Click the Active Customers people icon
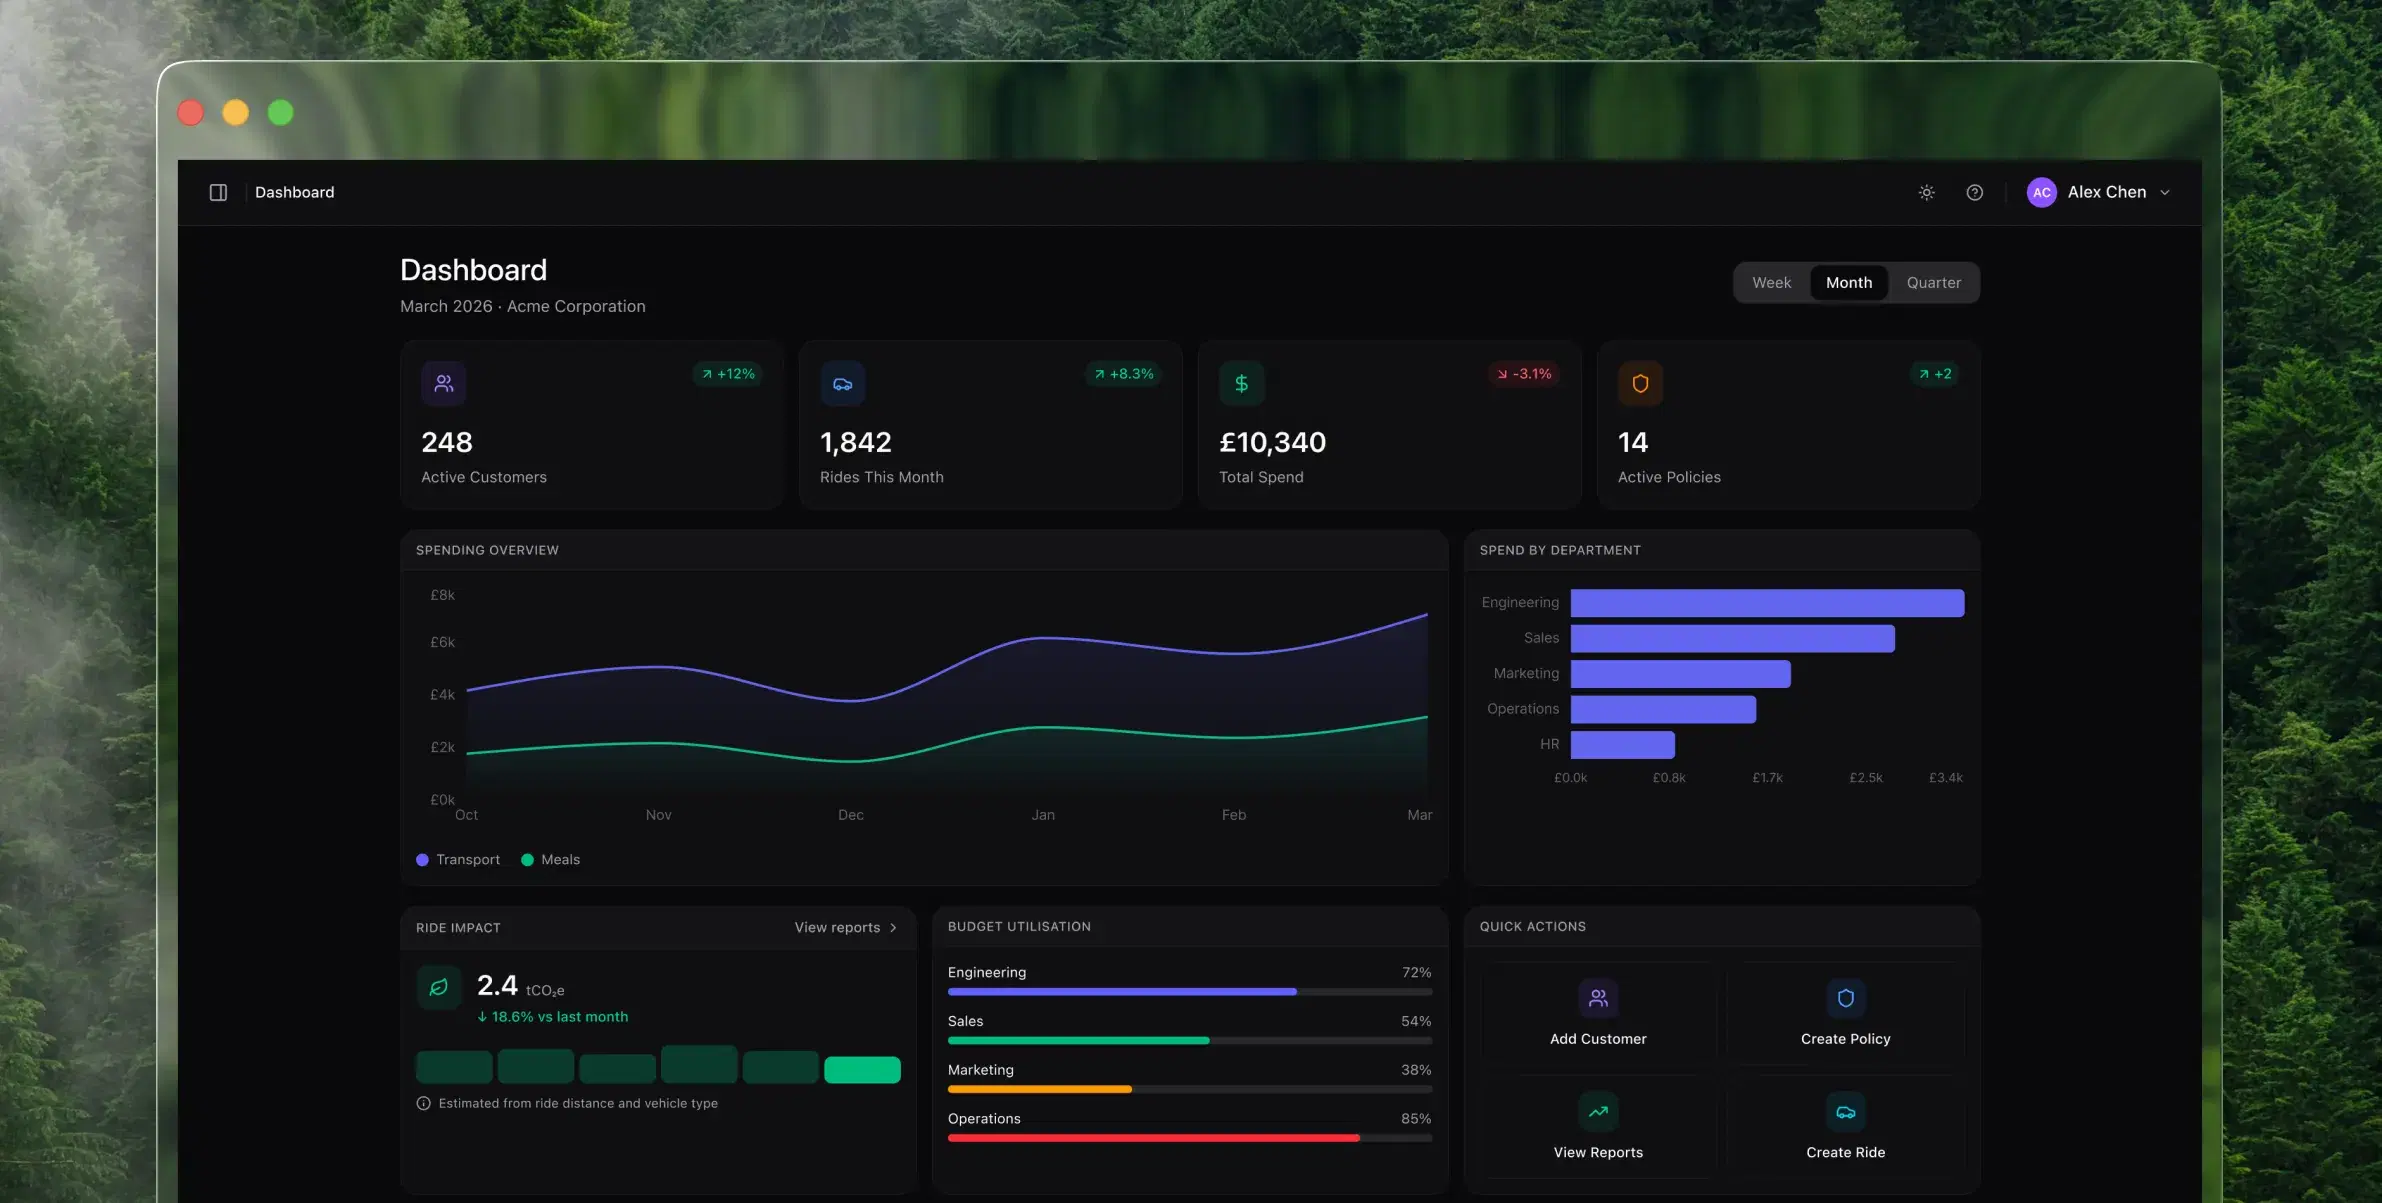 click(x=444, y=383)
